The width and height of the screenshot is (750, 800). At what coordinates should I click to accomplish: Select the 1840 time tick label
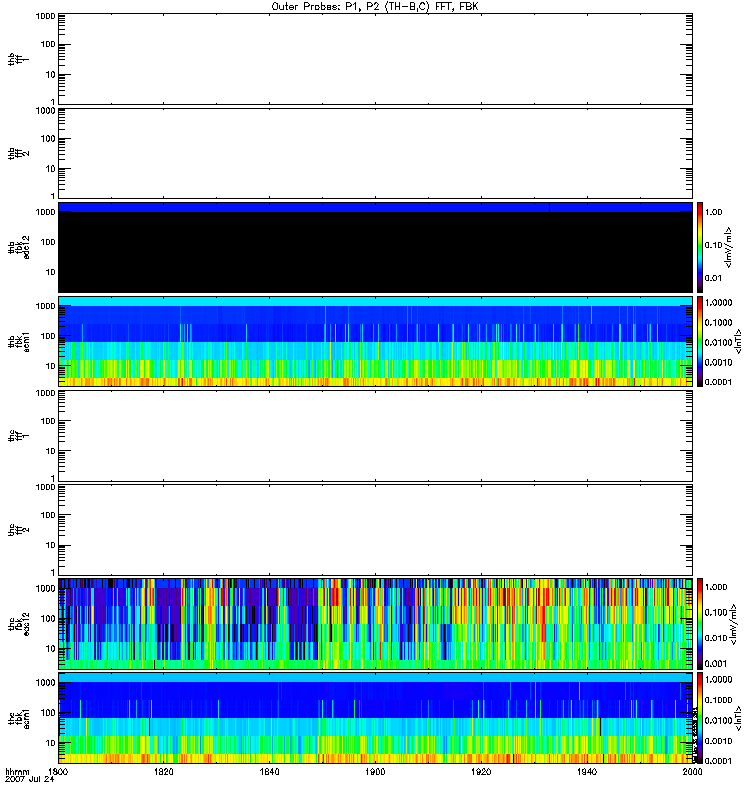pyautogui.click(x=269, y=772)
